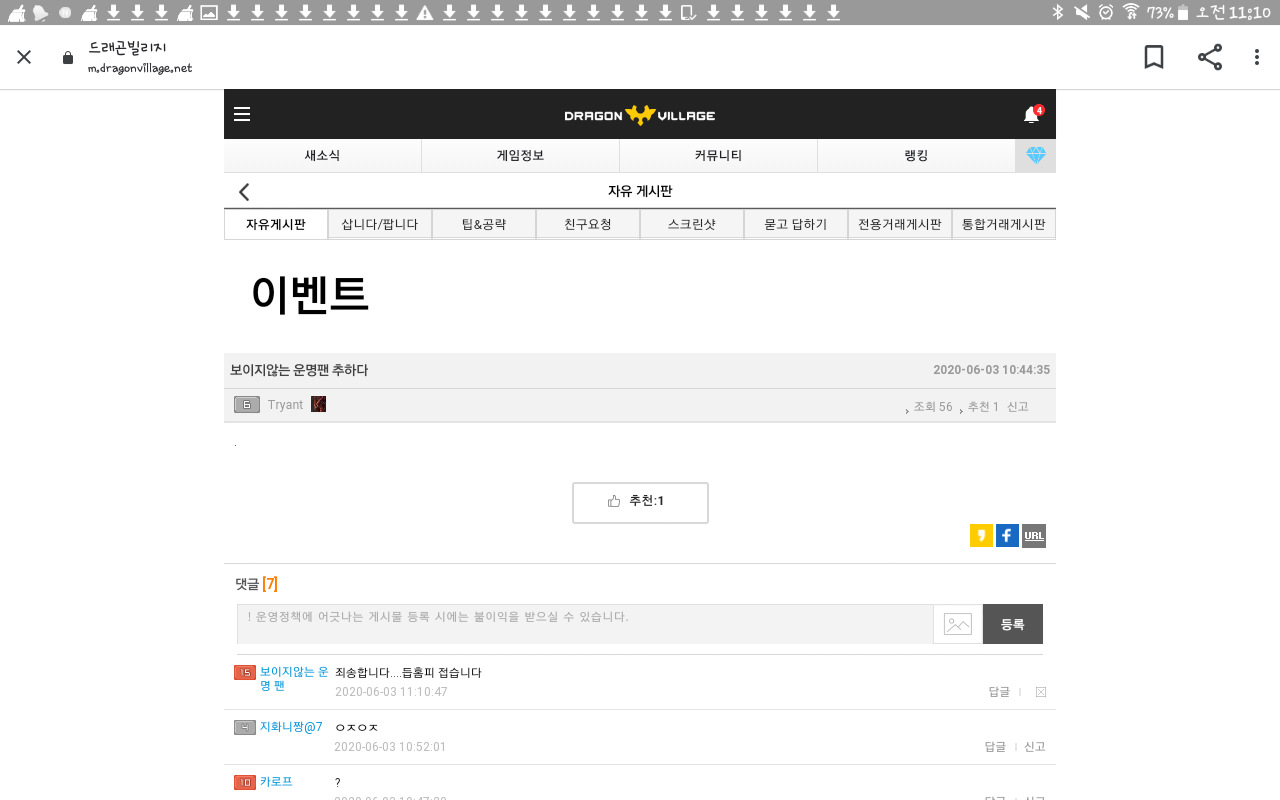Screen dimensions: 1280x800
Task: Click the blue diamond icon
Action: tap(1035, 155)
